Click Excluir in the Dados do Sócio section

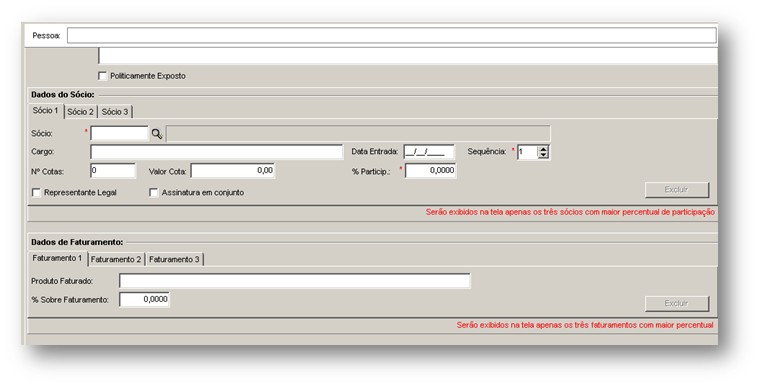point(677,190)
